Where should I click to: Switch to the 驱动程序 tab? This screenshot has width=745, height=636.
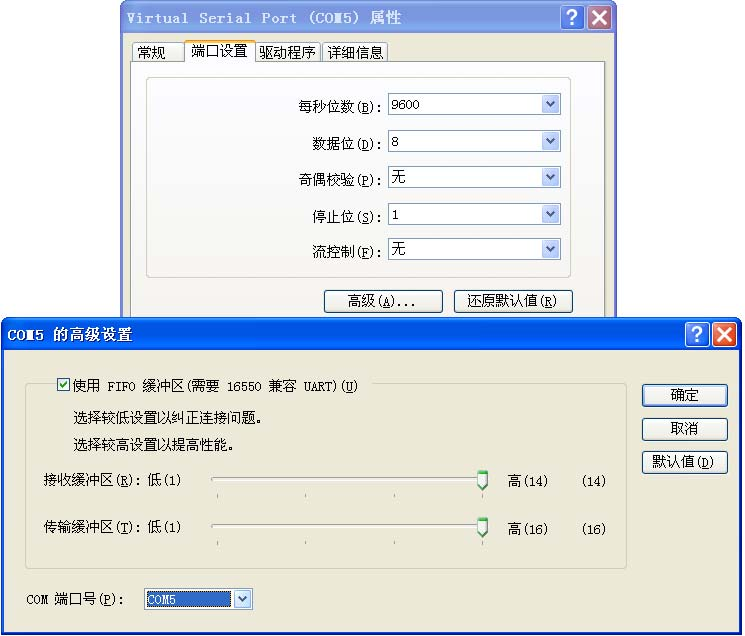click(x=287, y=53)
